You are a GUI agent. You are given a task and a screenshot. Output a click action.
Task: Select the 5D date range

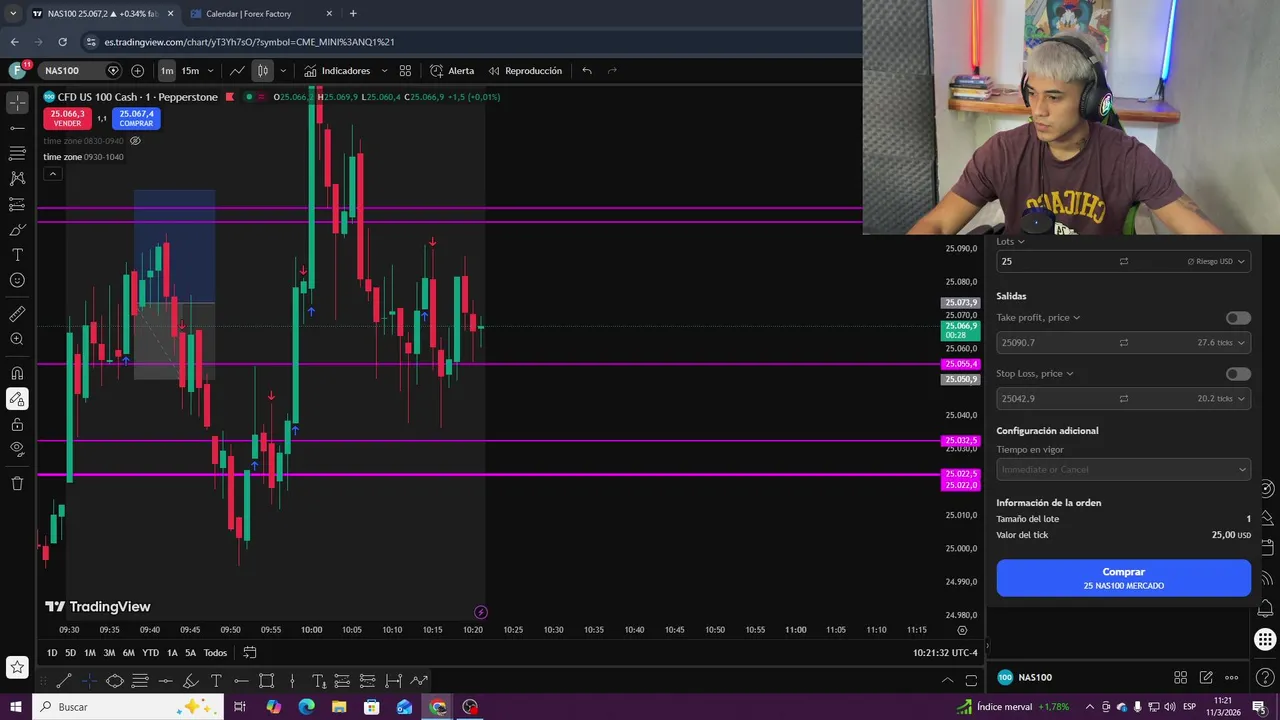click(70, 653)
